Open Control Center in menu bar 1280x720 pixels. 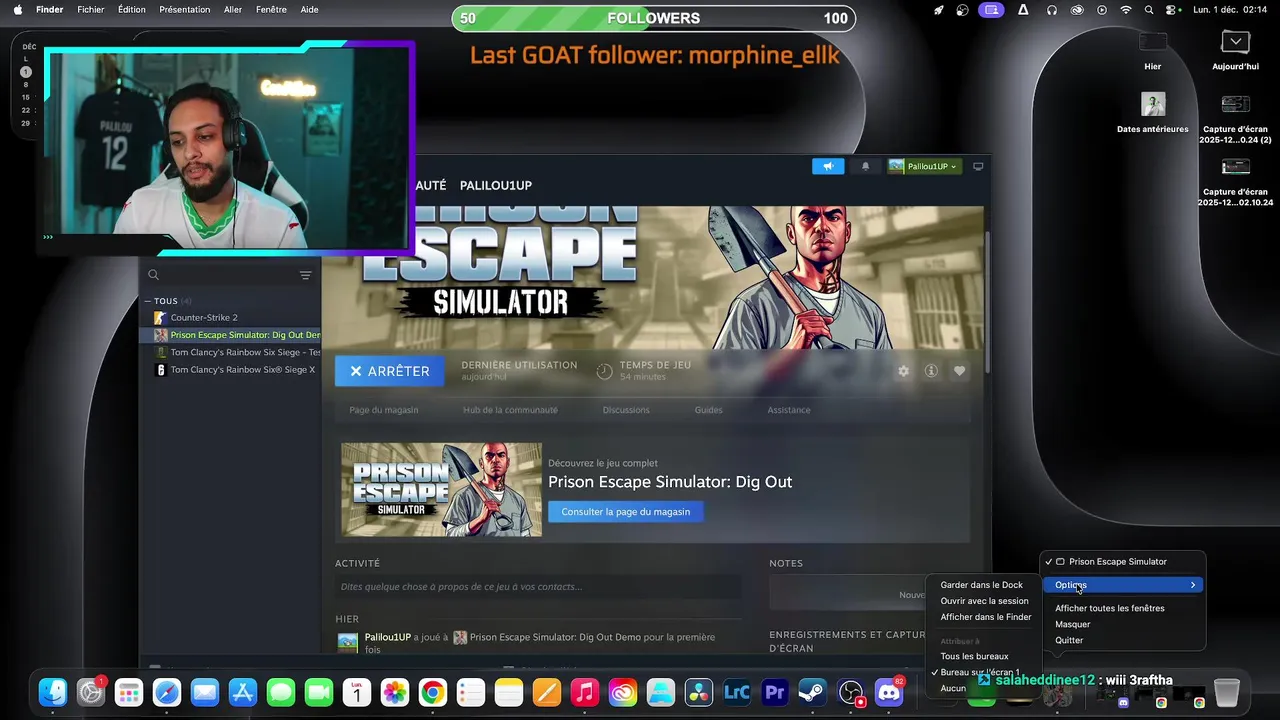[1172, 10]
